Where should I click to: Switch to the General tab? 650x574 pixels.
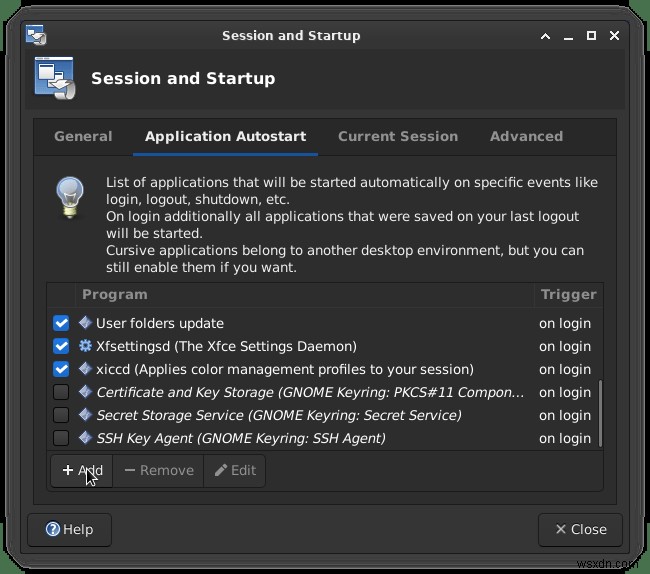83,136
